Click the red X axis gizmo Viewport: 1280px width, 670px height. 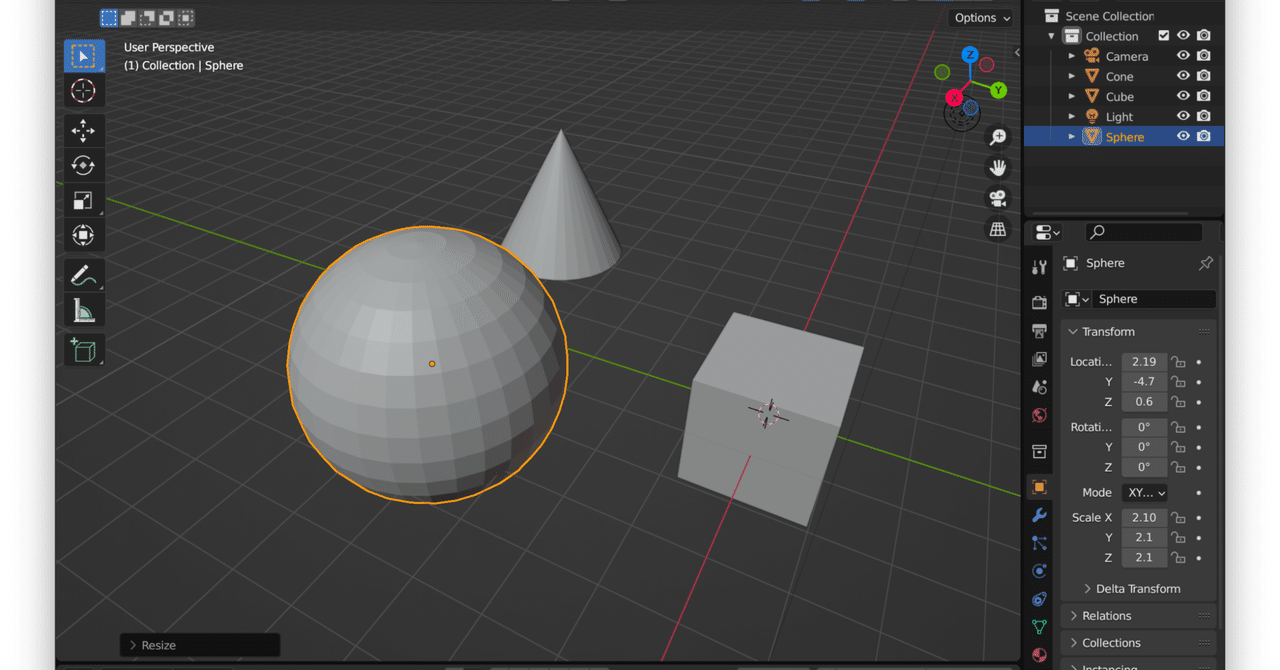tap(954, 98)
